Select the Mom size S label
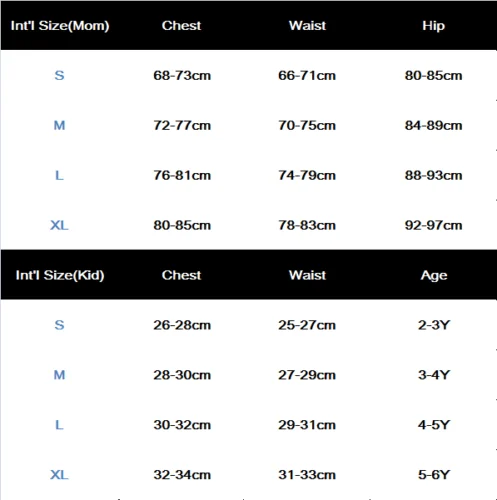497x500 pixels. (x=59, y=75)
